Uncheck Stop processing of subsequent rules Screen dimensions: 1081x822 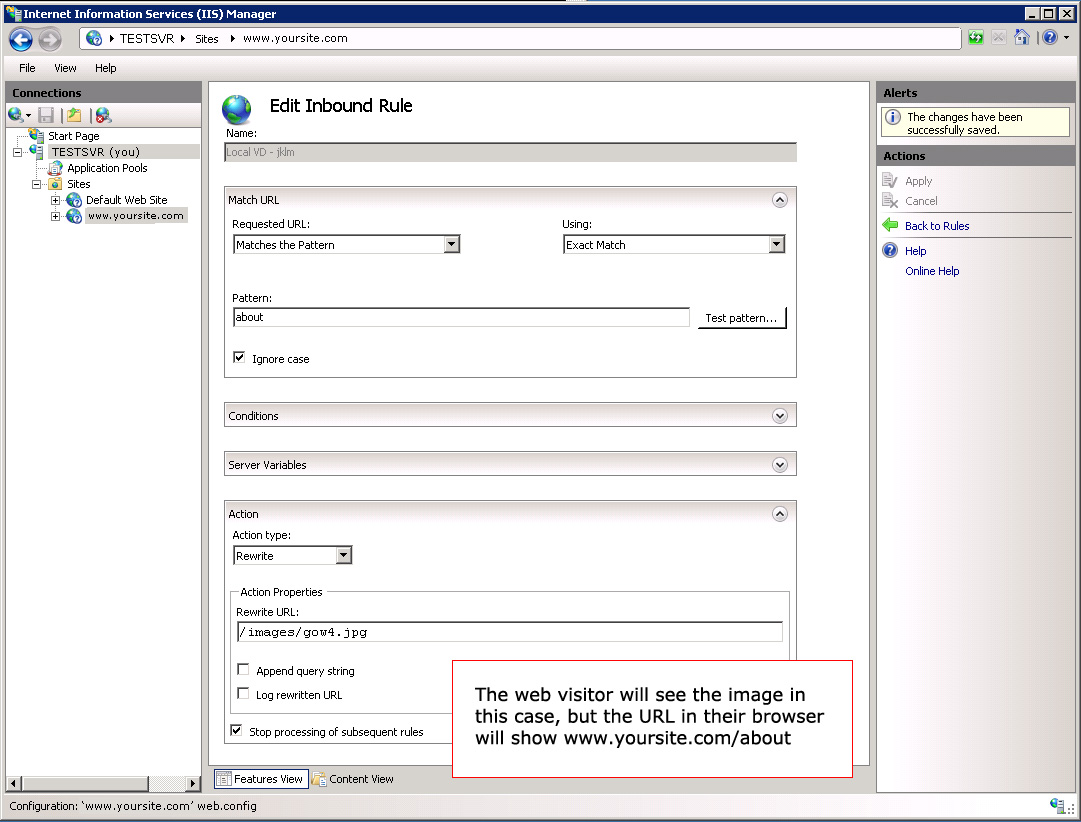pos(236,730)
